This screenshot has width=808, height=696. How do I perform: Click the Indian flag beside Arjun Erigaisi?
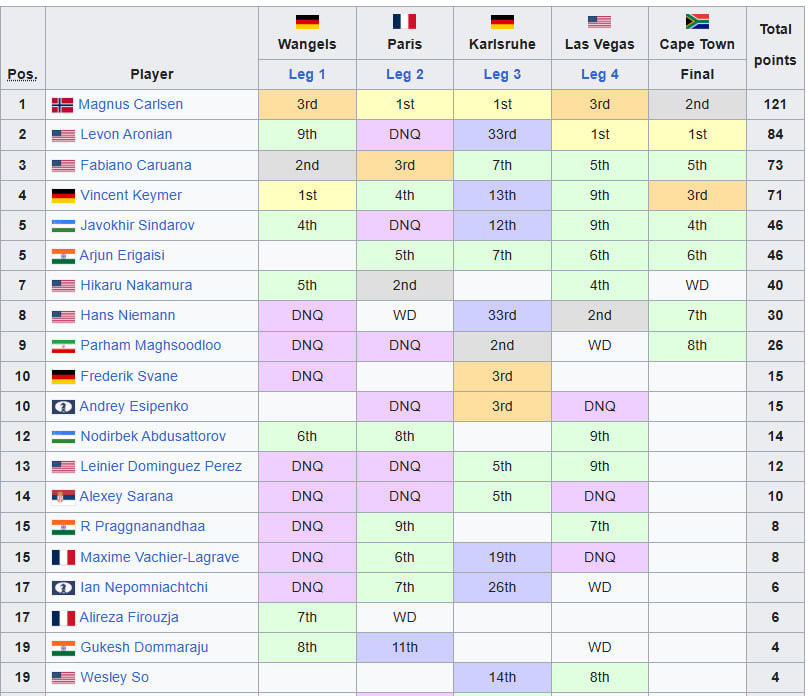(x=63, y=256)
